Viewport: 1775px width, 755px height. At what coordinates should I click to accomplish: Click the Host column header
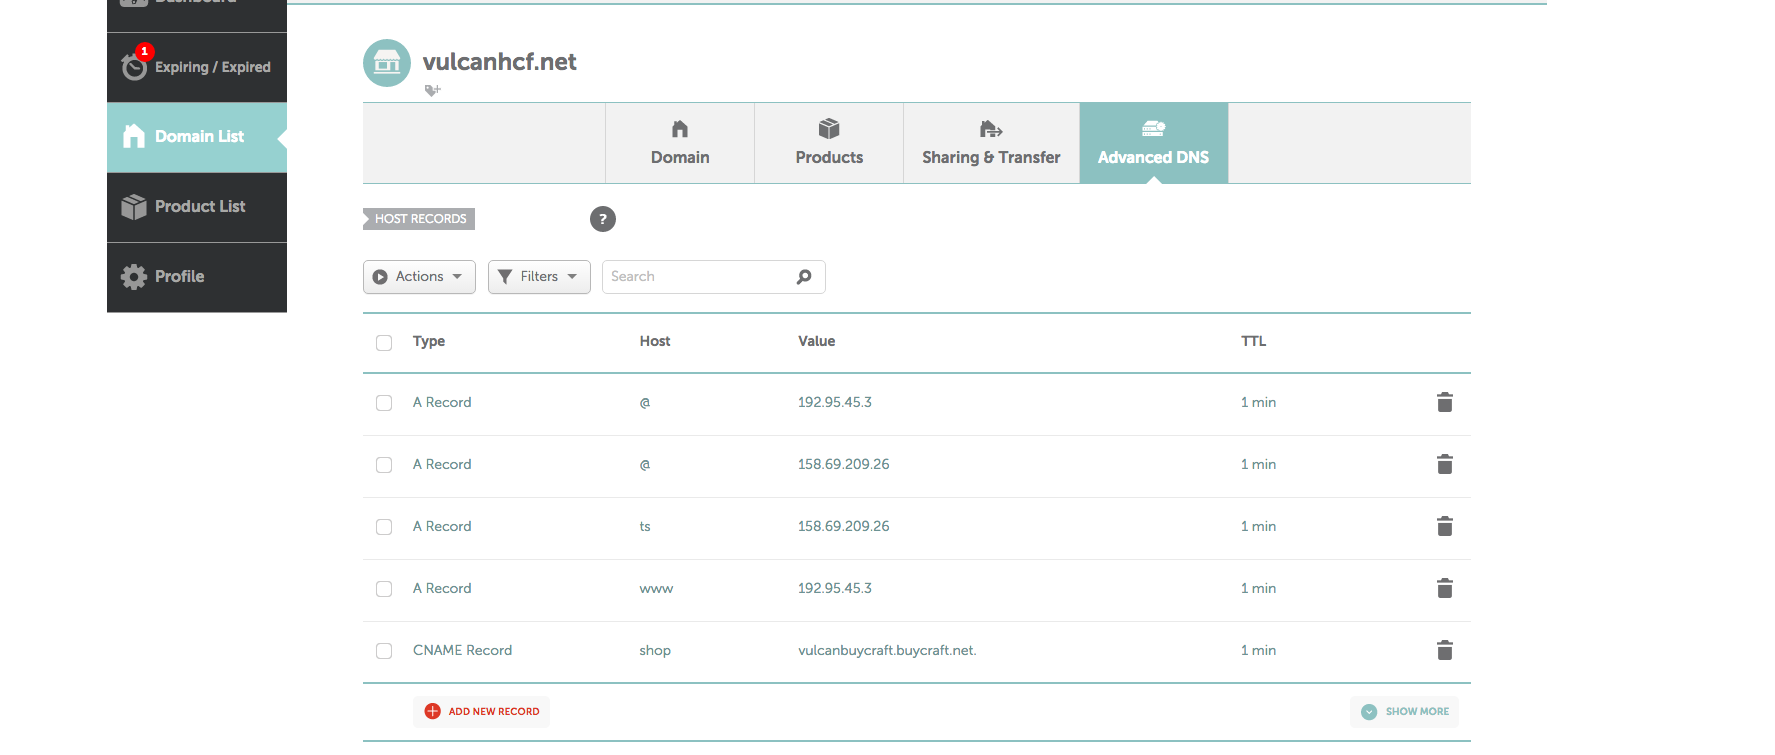click(655, 341)
